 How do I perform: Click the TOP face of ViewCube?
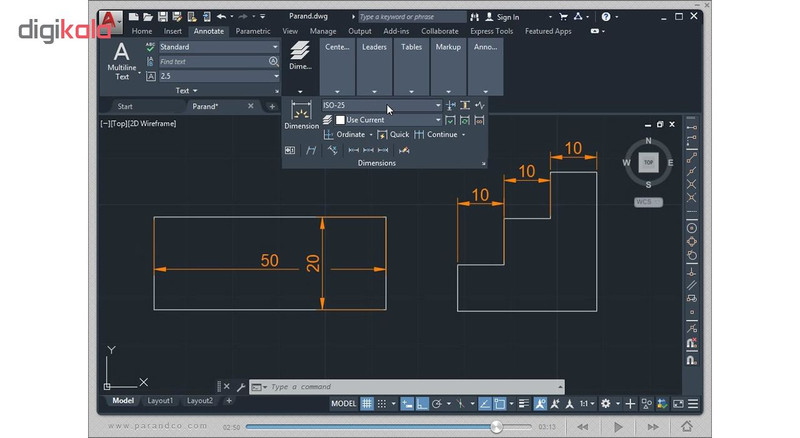(x=648, y=162)
